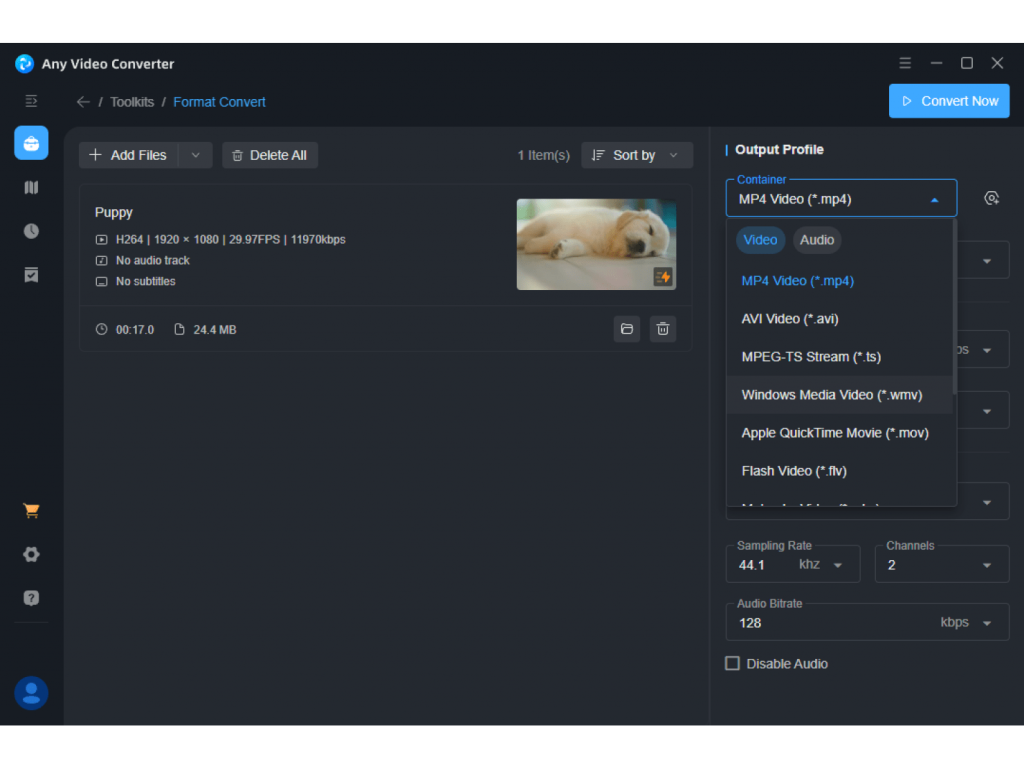Open the history clock sidebar icon

click(x=31, y=231)
